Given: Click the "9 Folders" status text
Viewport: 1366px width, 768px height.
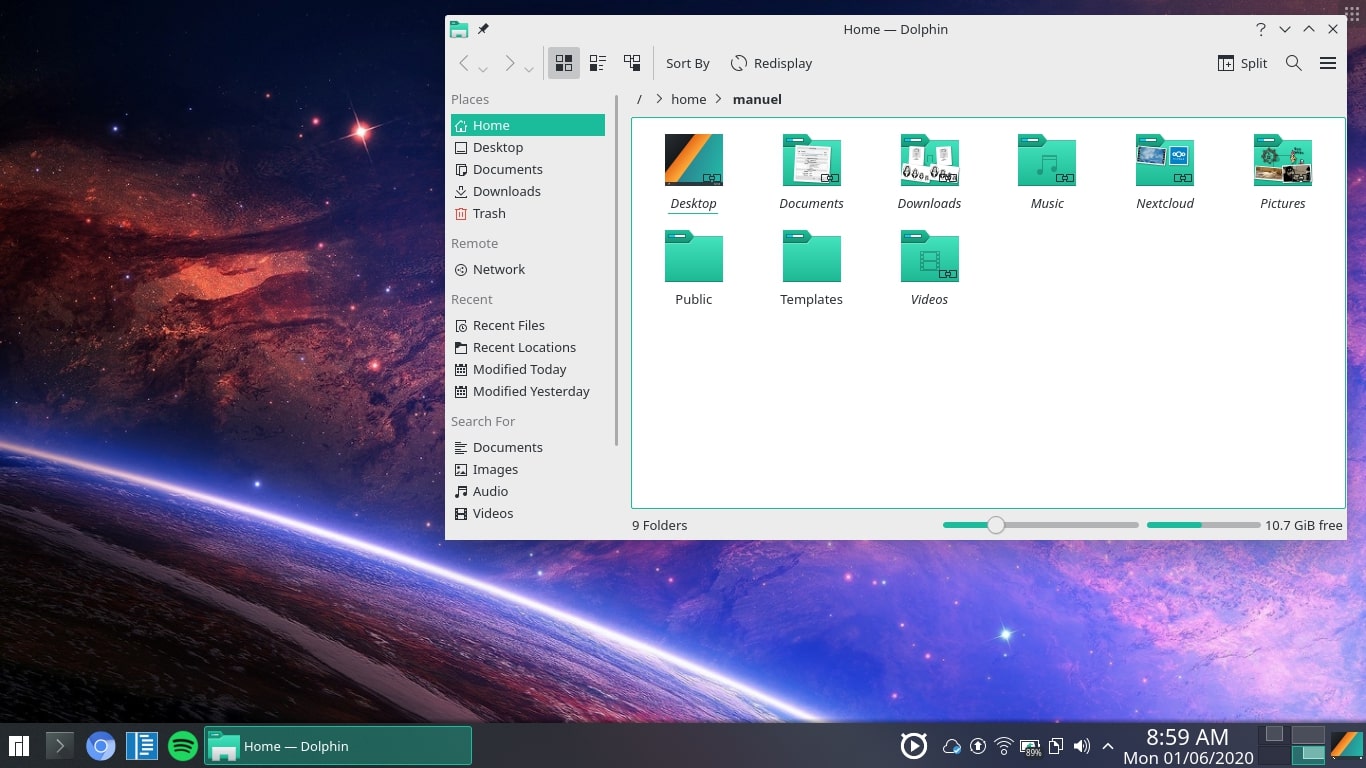Looking at the screenshot, I should pos(660,525).
